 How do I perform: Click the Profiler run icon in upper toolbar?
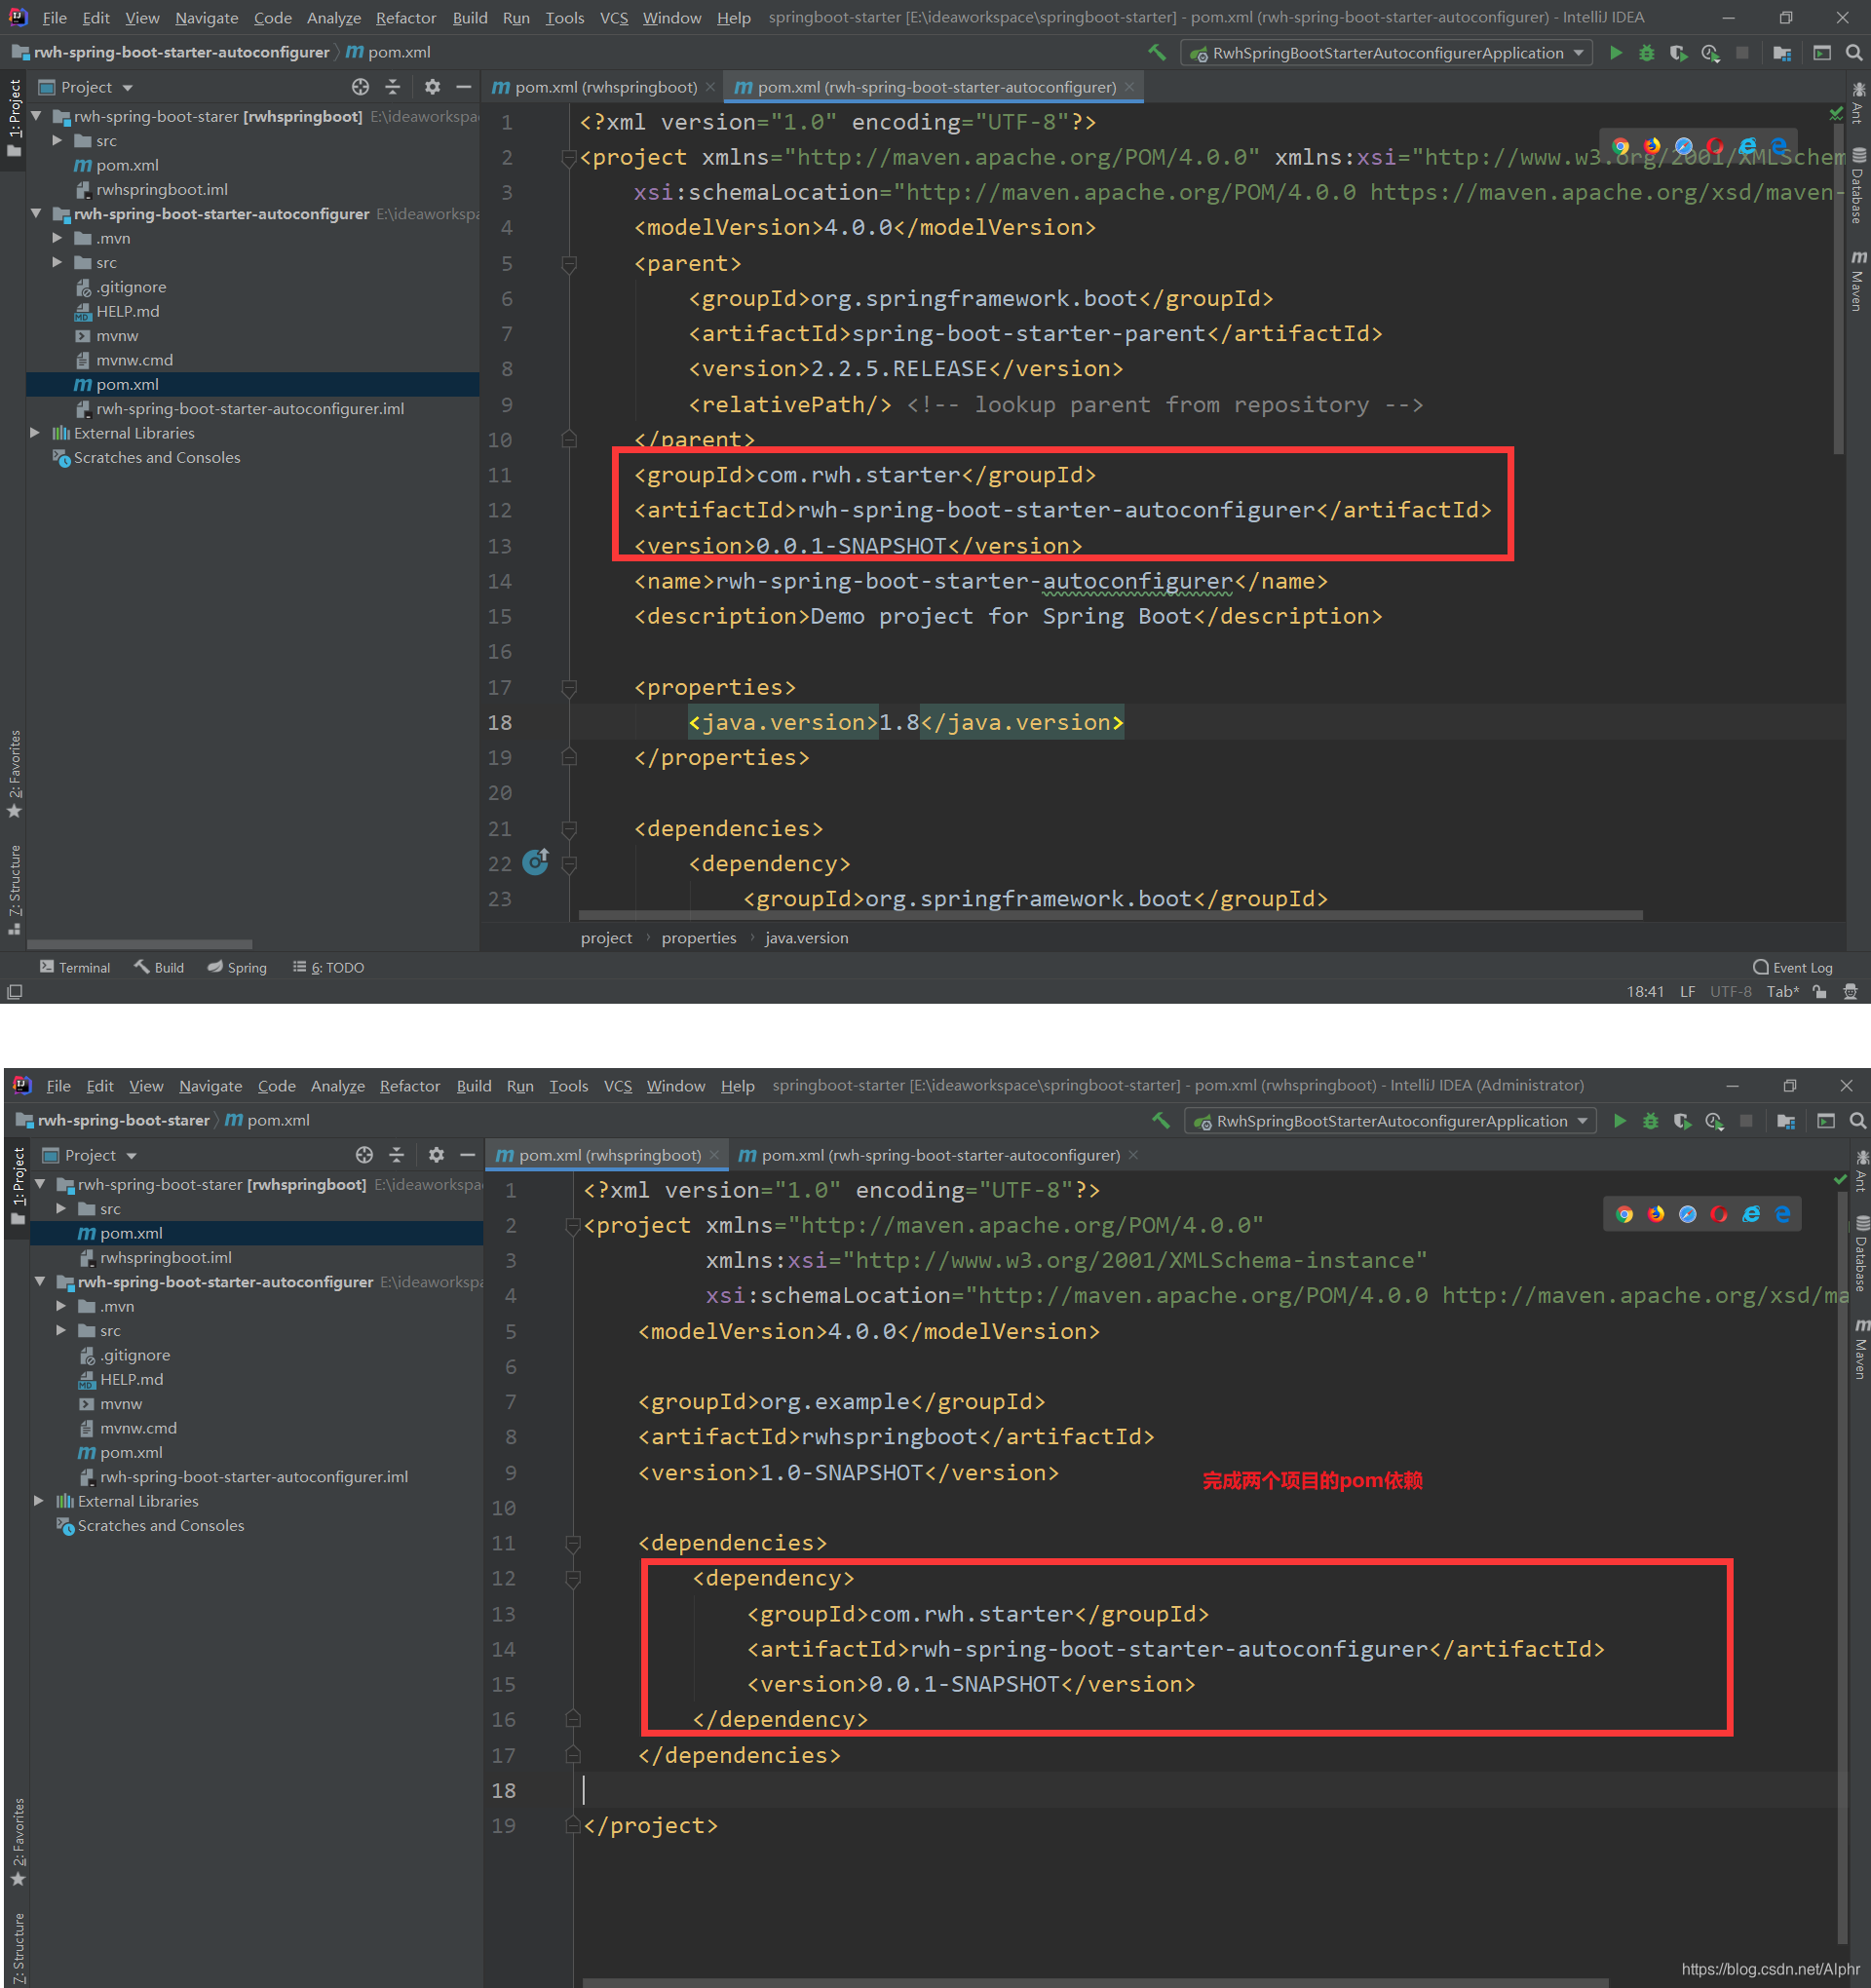(x=1711, y=53)
